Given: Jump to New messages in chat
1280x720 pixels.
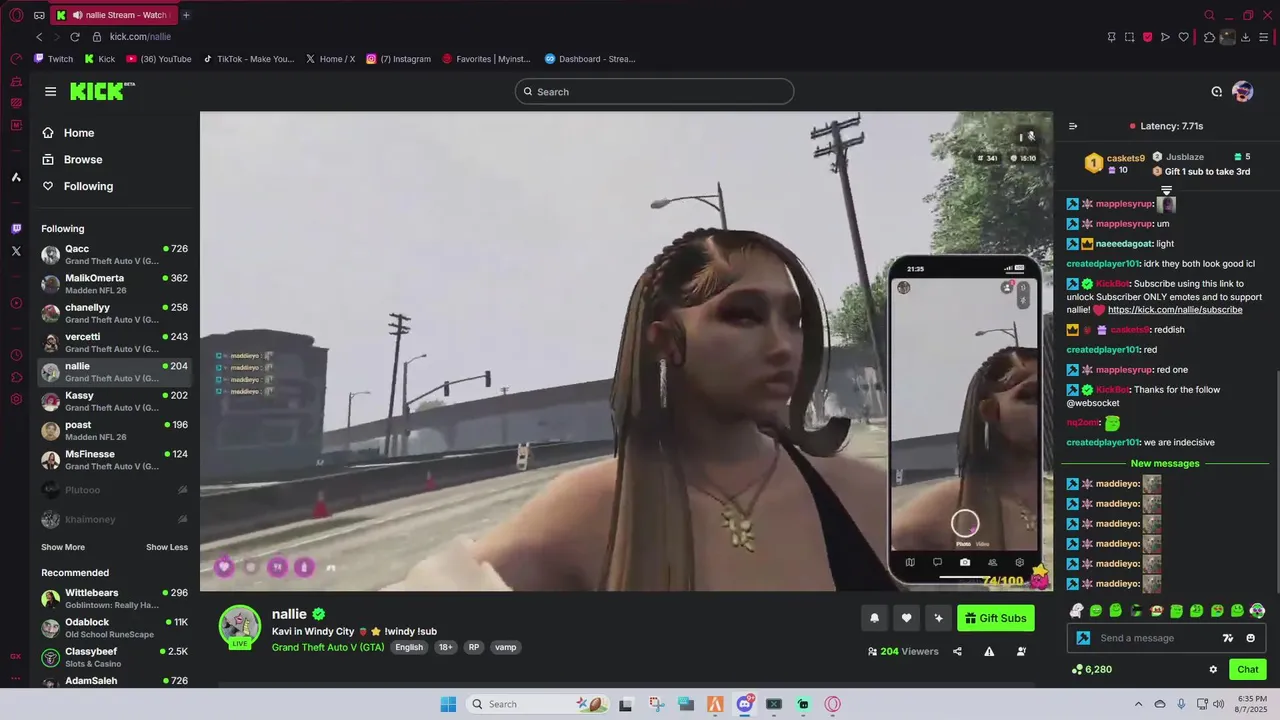Looking at the screenshot, I should coord(1164,463).
